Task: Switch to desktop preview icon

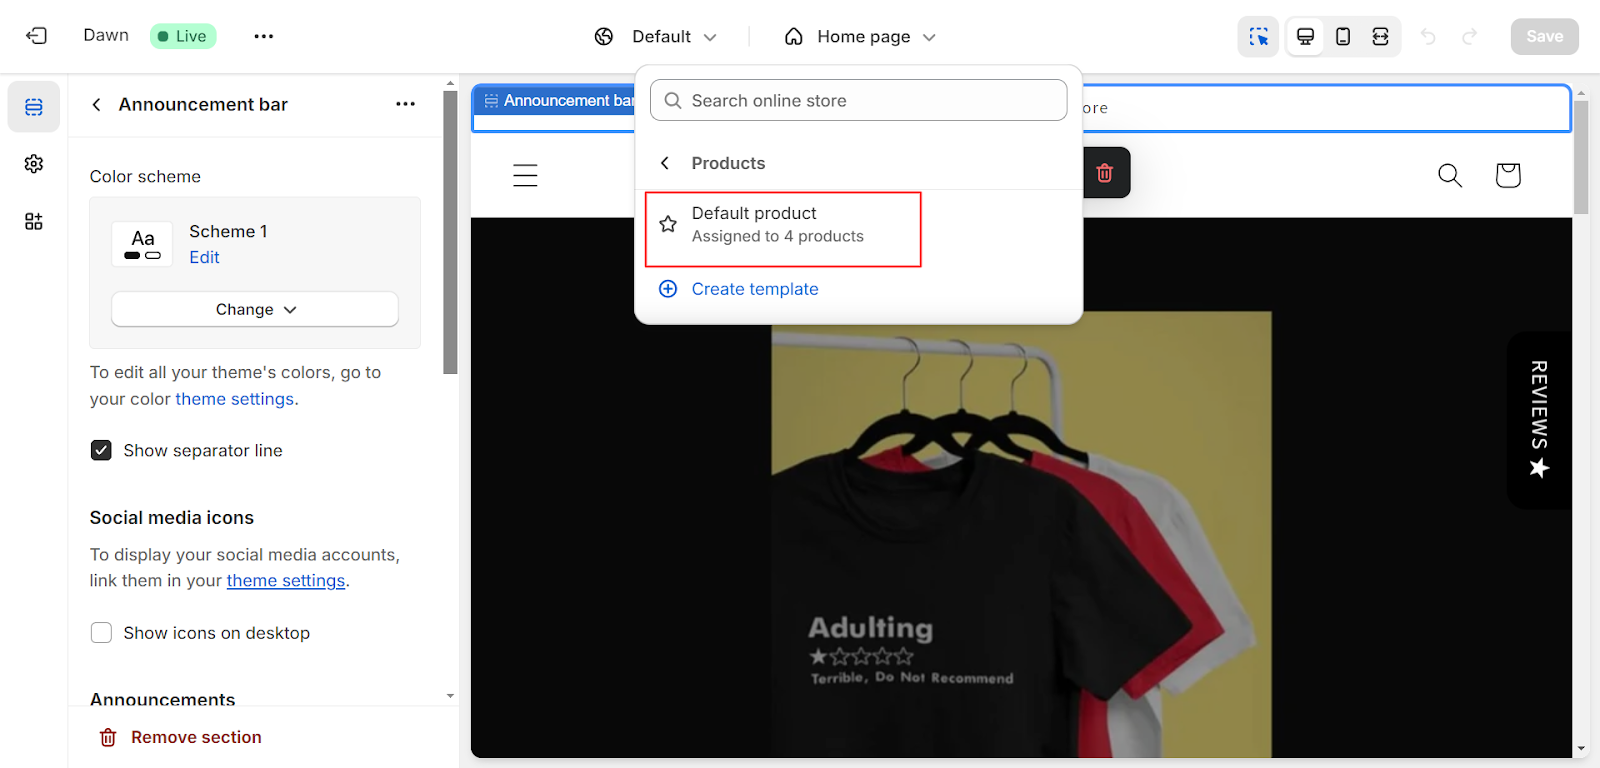Action: coord(1305,37)
